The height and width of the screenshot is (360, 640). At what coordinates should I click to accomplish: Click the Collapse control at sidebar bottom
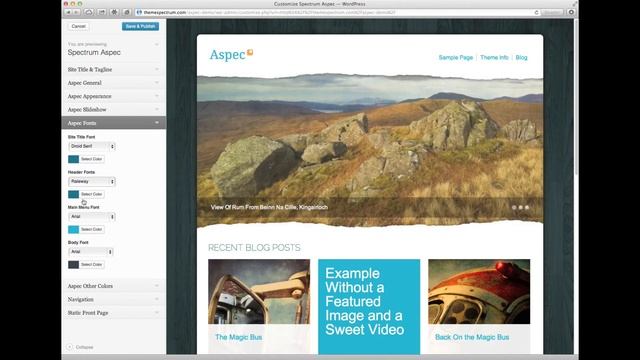click(x=80, y=347)
